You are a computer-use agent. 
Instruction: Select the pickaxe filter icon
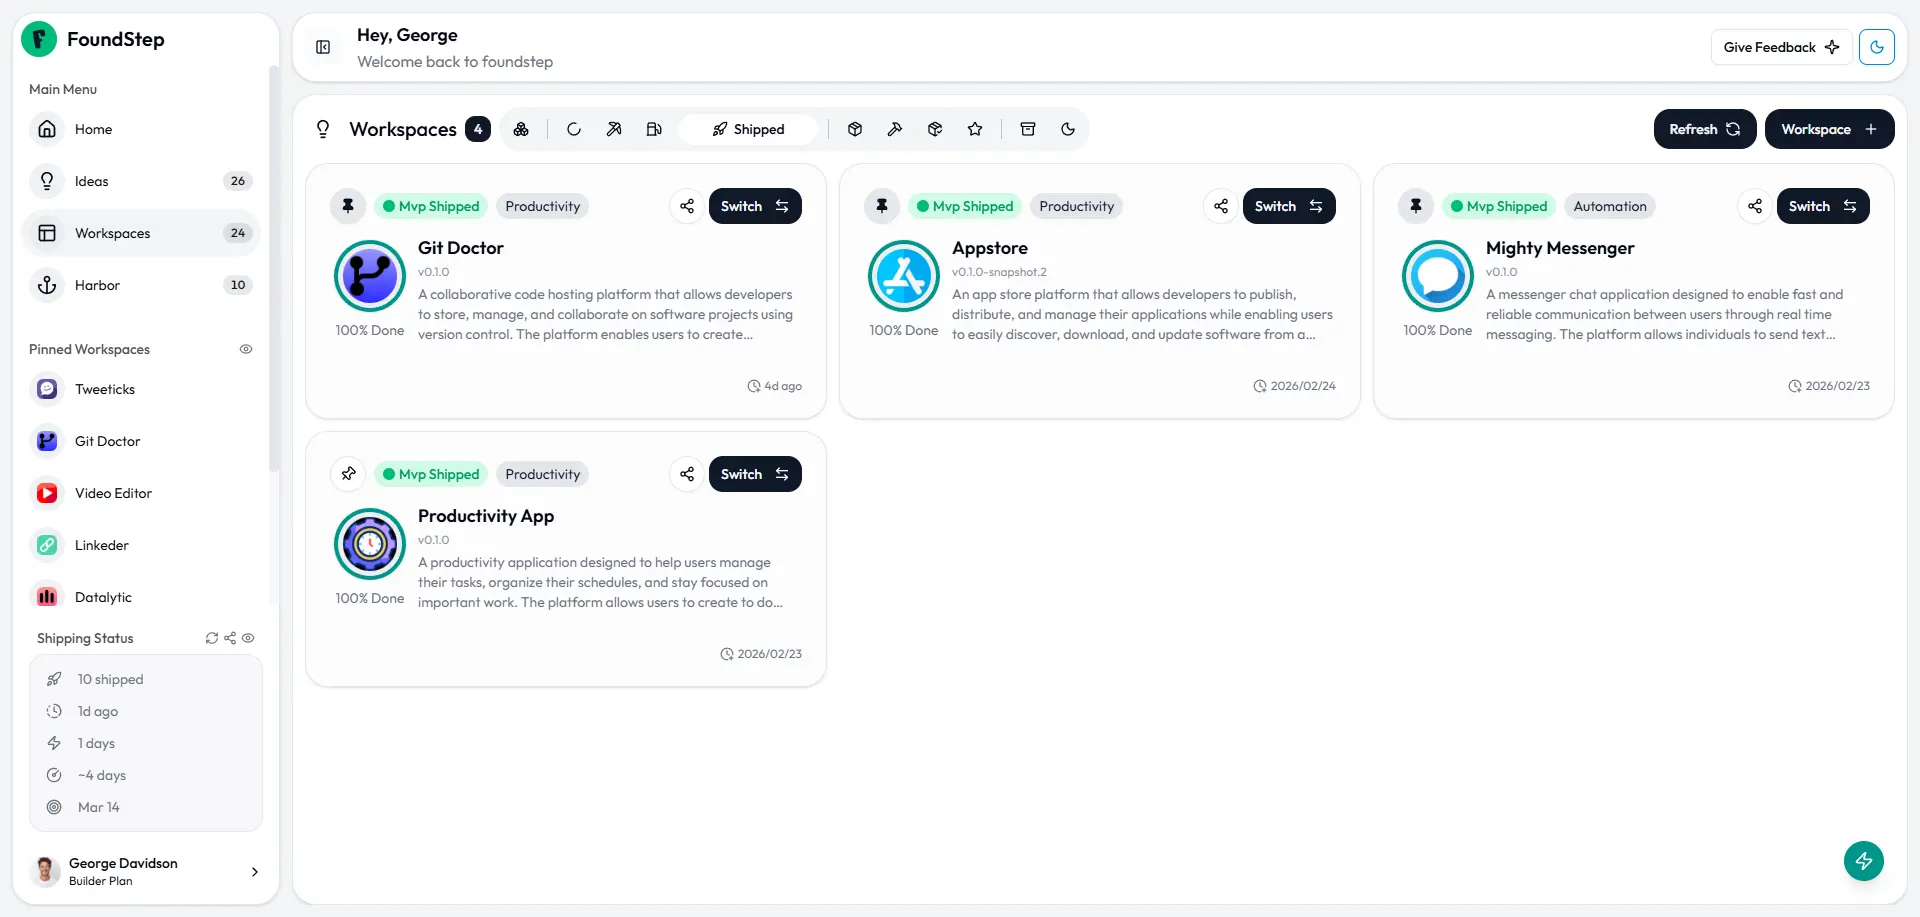[x=614, y=129]
